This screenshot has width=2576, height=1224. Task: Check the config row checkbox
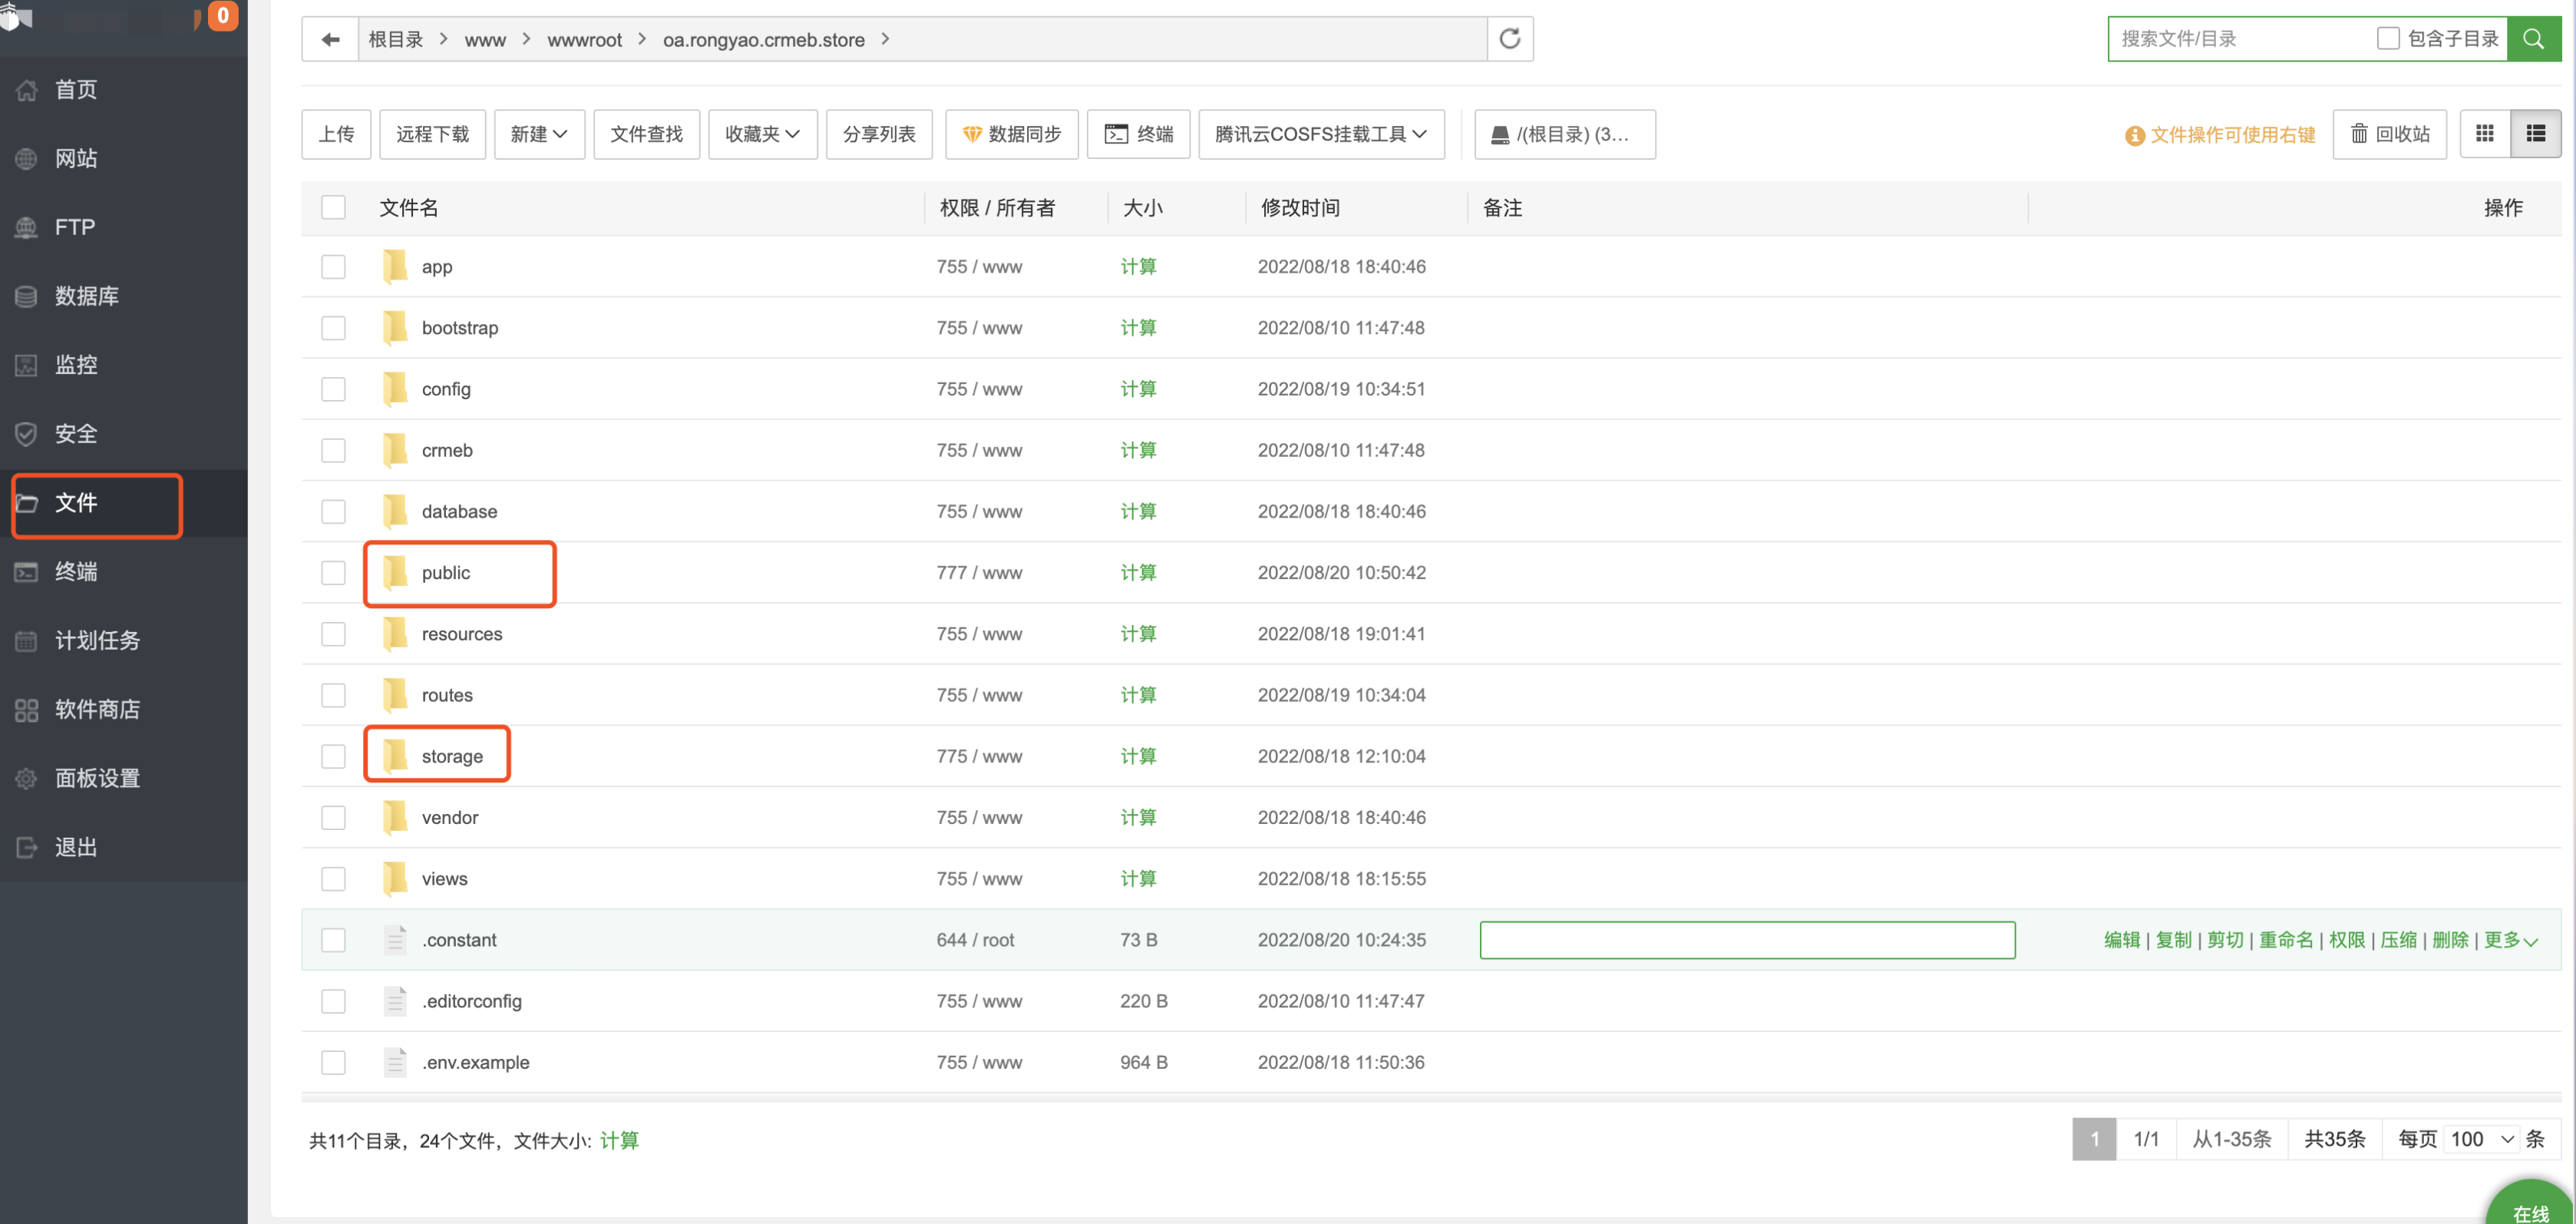333,389
